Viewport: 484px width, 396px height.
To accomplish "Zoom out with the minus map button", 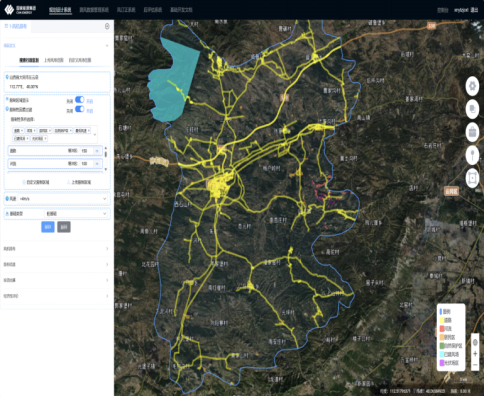I will (475, 365).
